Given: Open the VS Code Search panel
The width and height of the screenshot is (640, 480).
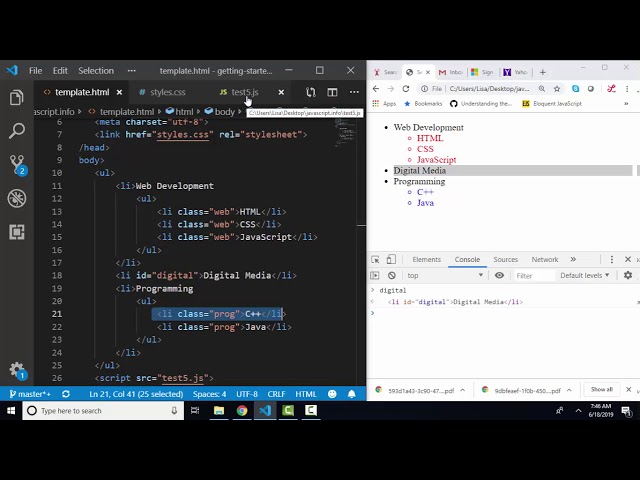Looking at the screenshot, I should coord(17,131).
